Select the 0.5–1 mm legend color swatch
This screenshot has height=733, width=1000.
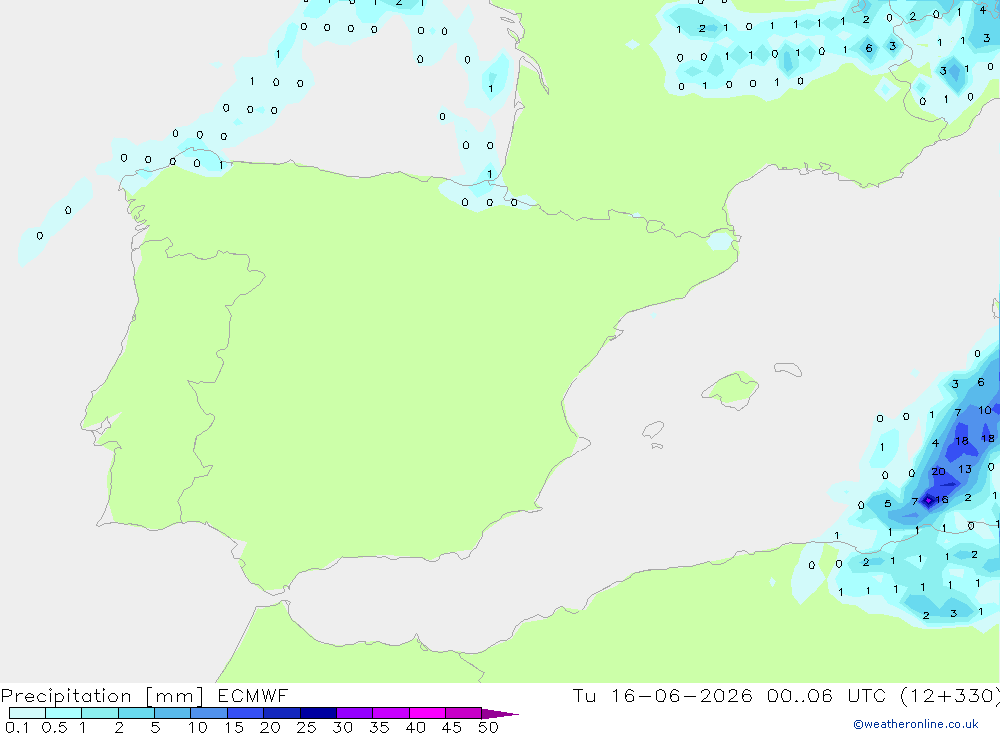(x=63, y=713)
